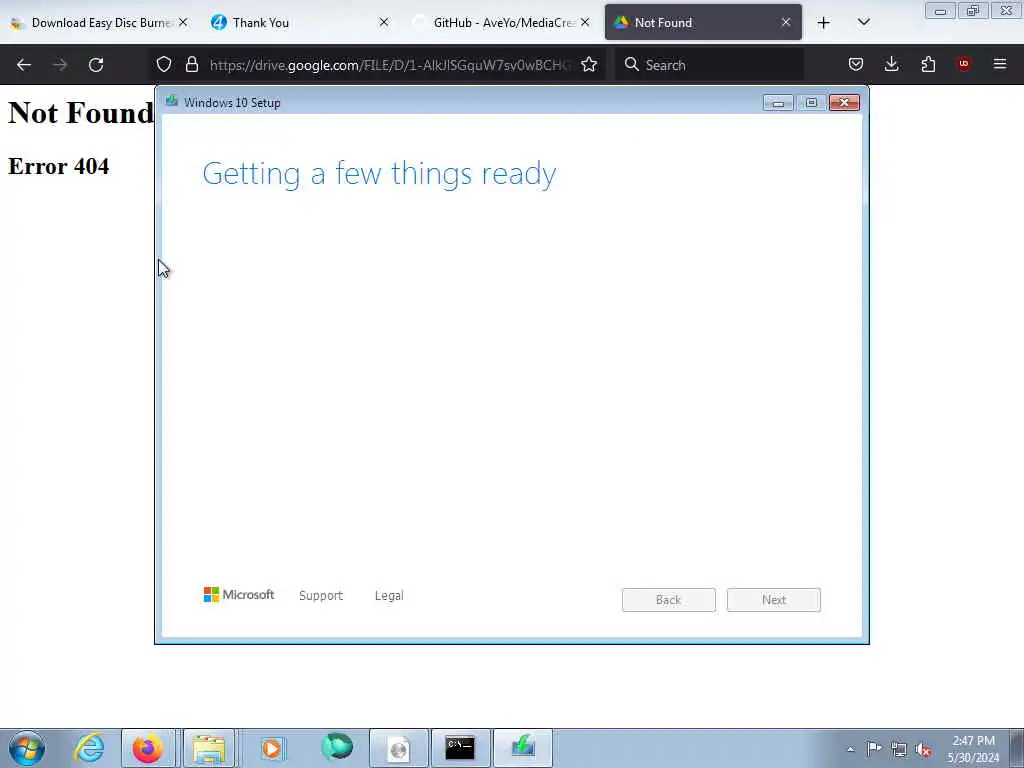The width and height of the screenshot is (1024, 768).
Task: Open the Windows Start menu orb
Action: [27, 748]
